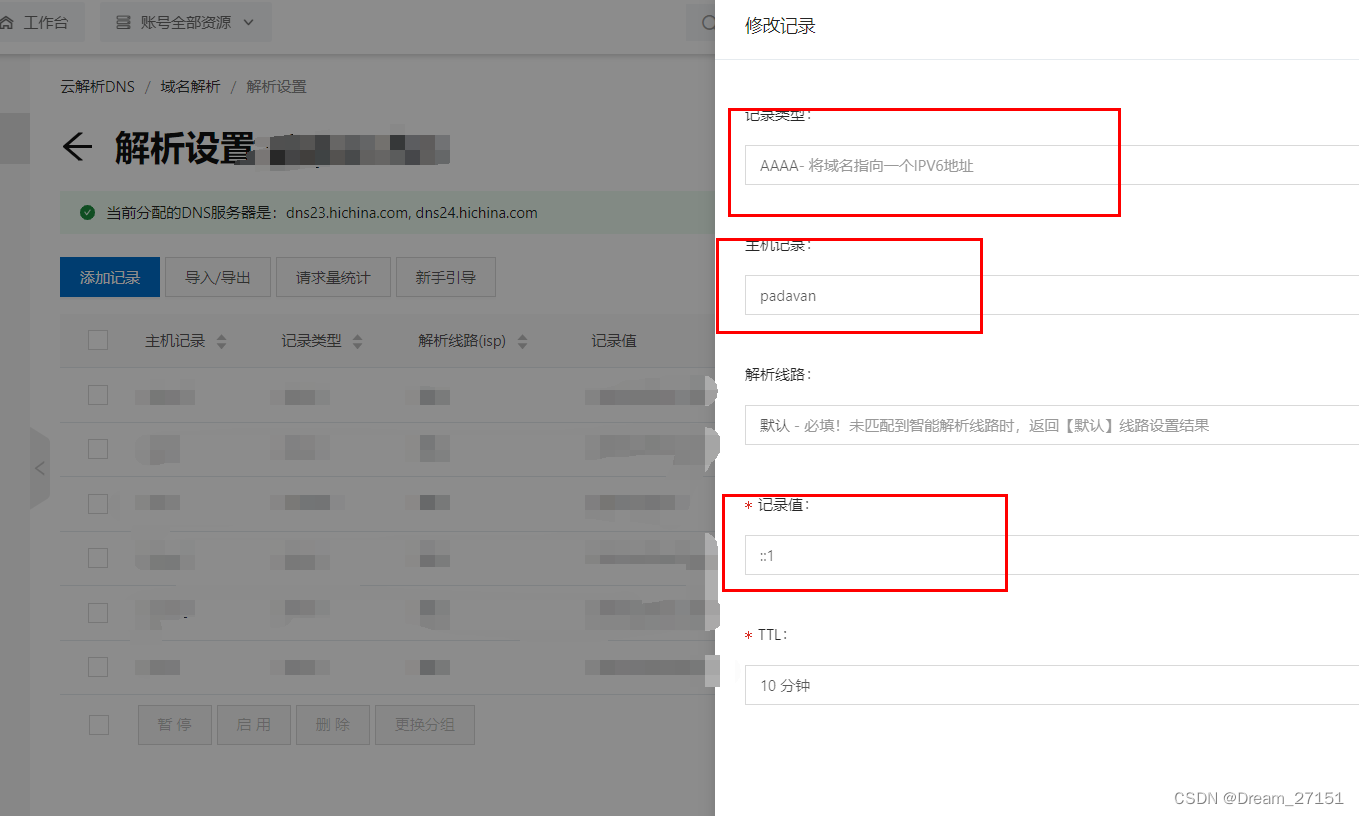1359x816 pixels.
Task: Click the back arrow beside 解析设置
Action: (77, 148)
